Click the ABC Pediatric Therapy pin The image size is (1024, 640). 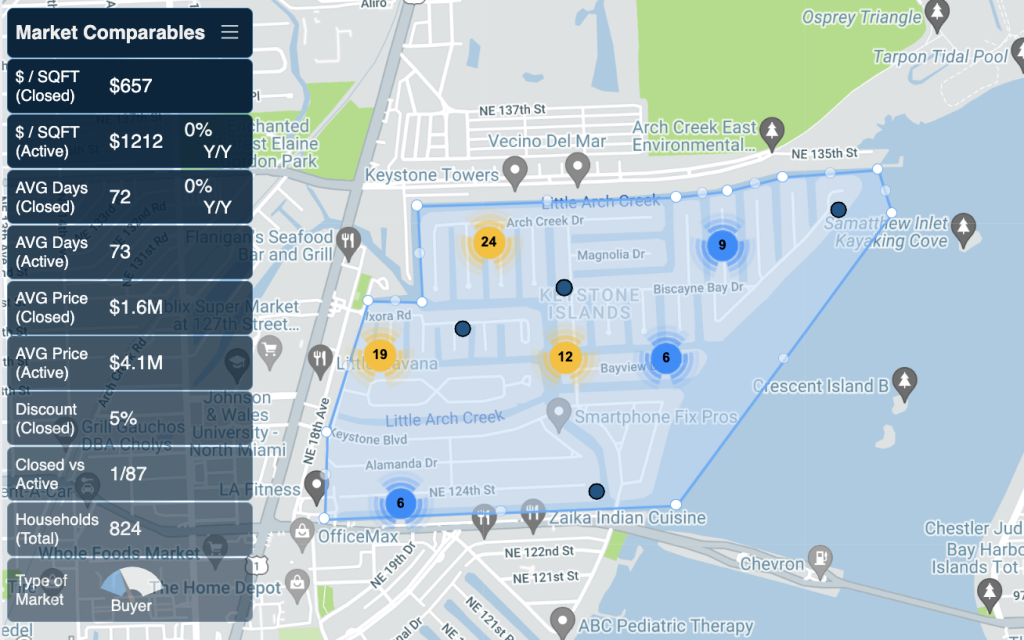click(561, 622)
